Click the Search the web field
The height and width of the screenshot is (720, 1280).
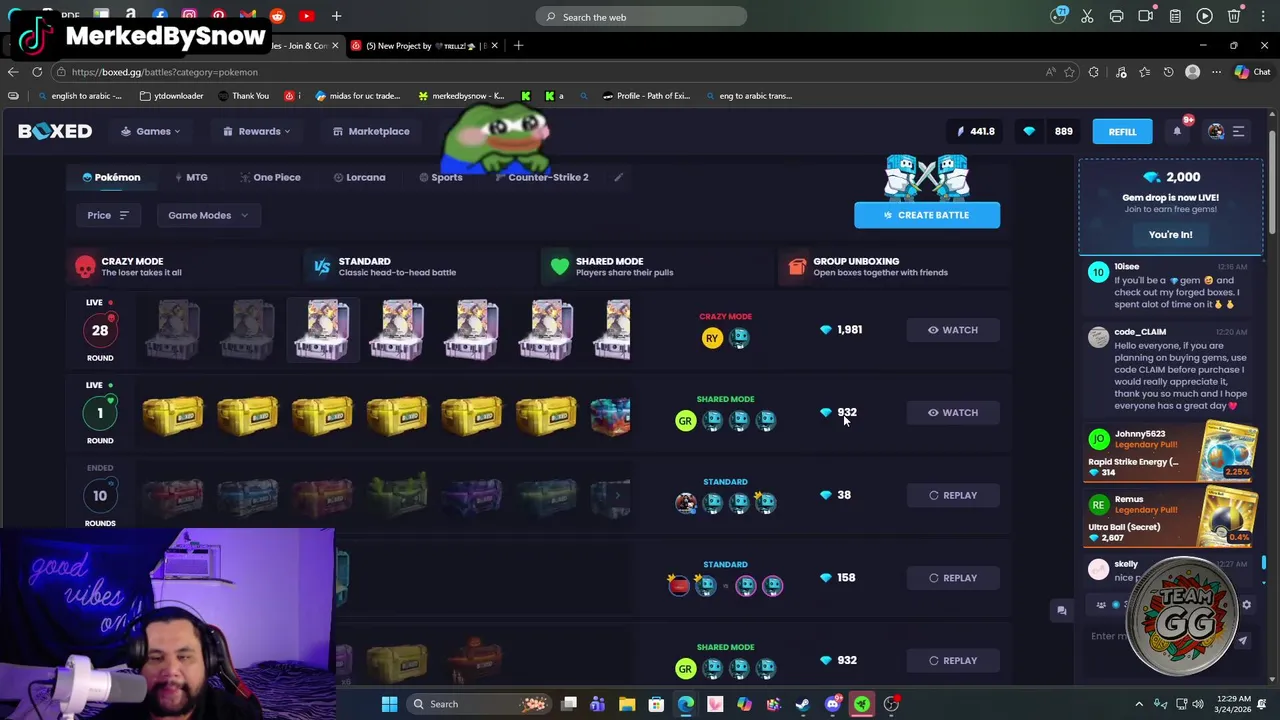pos(641,16)
